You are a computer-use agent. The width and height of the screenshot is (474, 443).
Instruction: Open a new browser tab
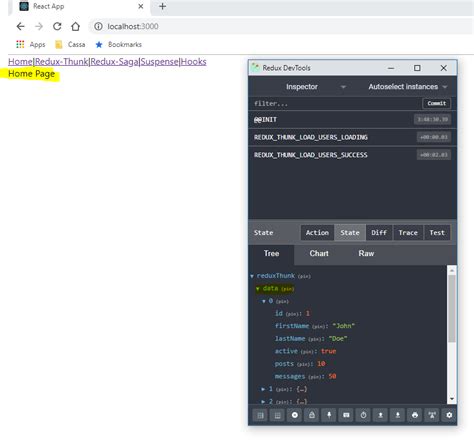coord(162,6)
